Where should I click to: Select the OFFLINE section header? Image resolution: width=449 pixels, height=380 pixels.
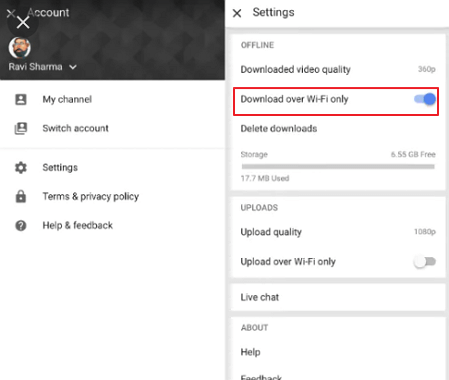pos(257,45)
